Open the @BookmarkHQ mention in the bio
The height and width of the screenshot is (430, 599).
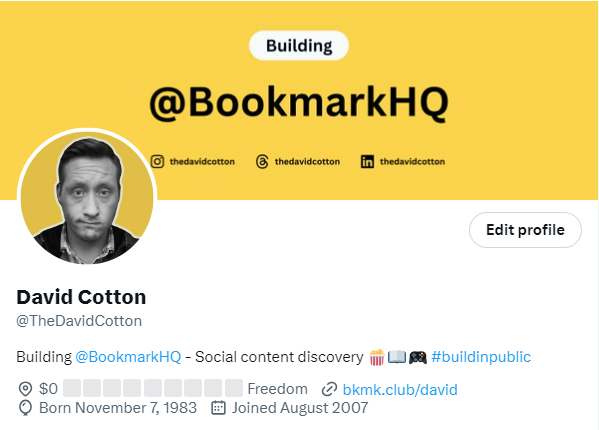click(128, 357)
